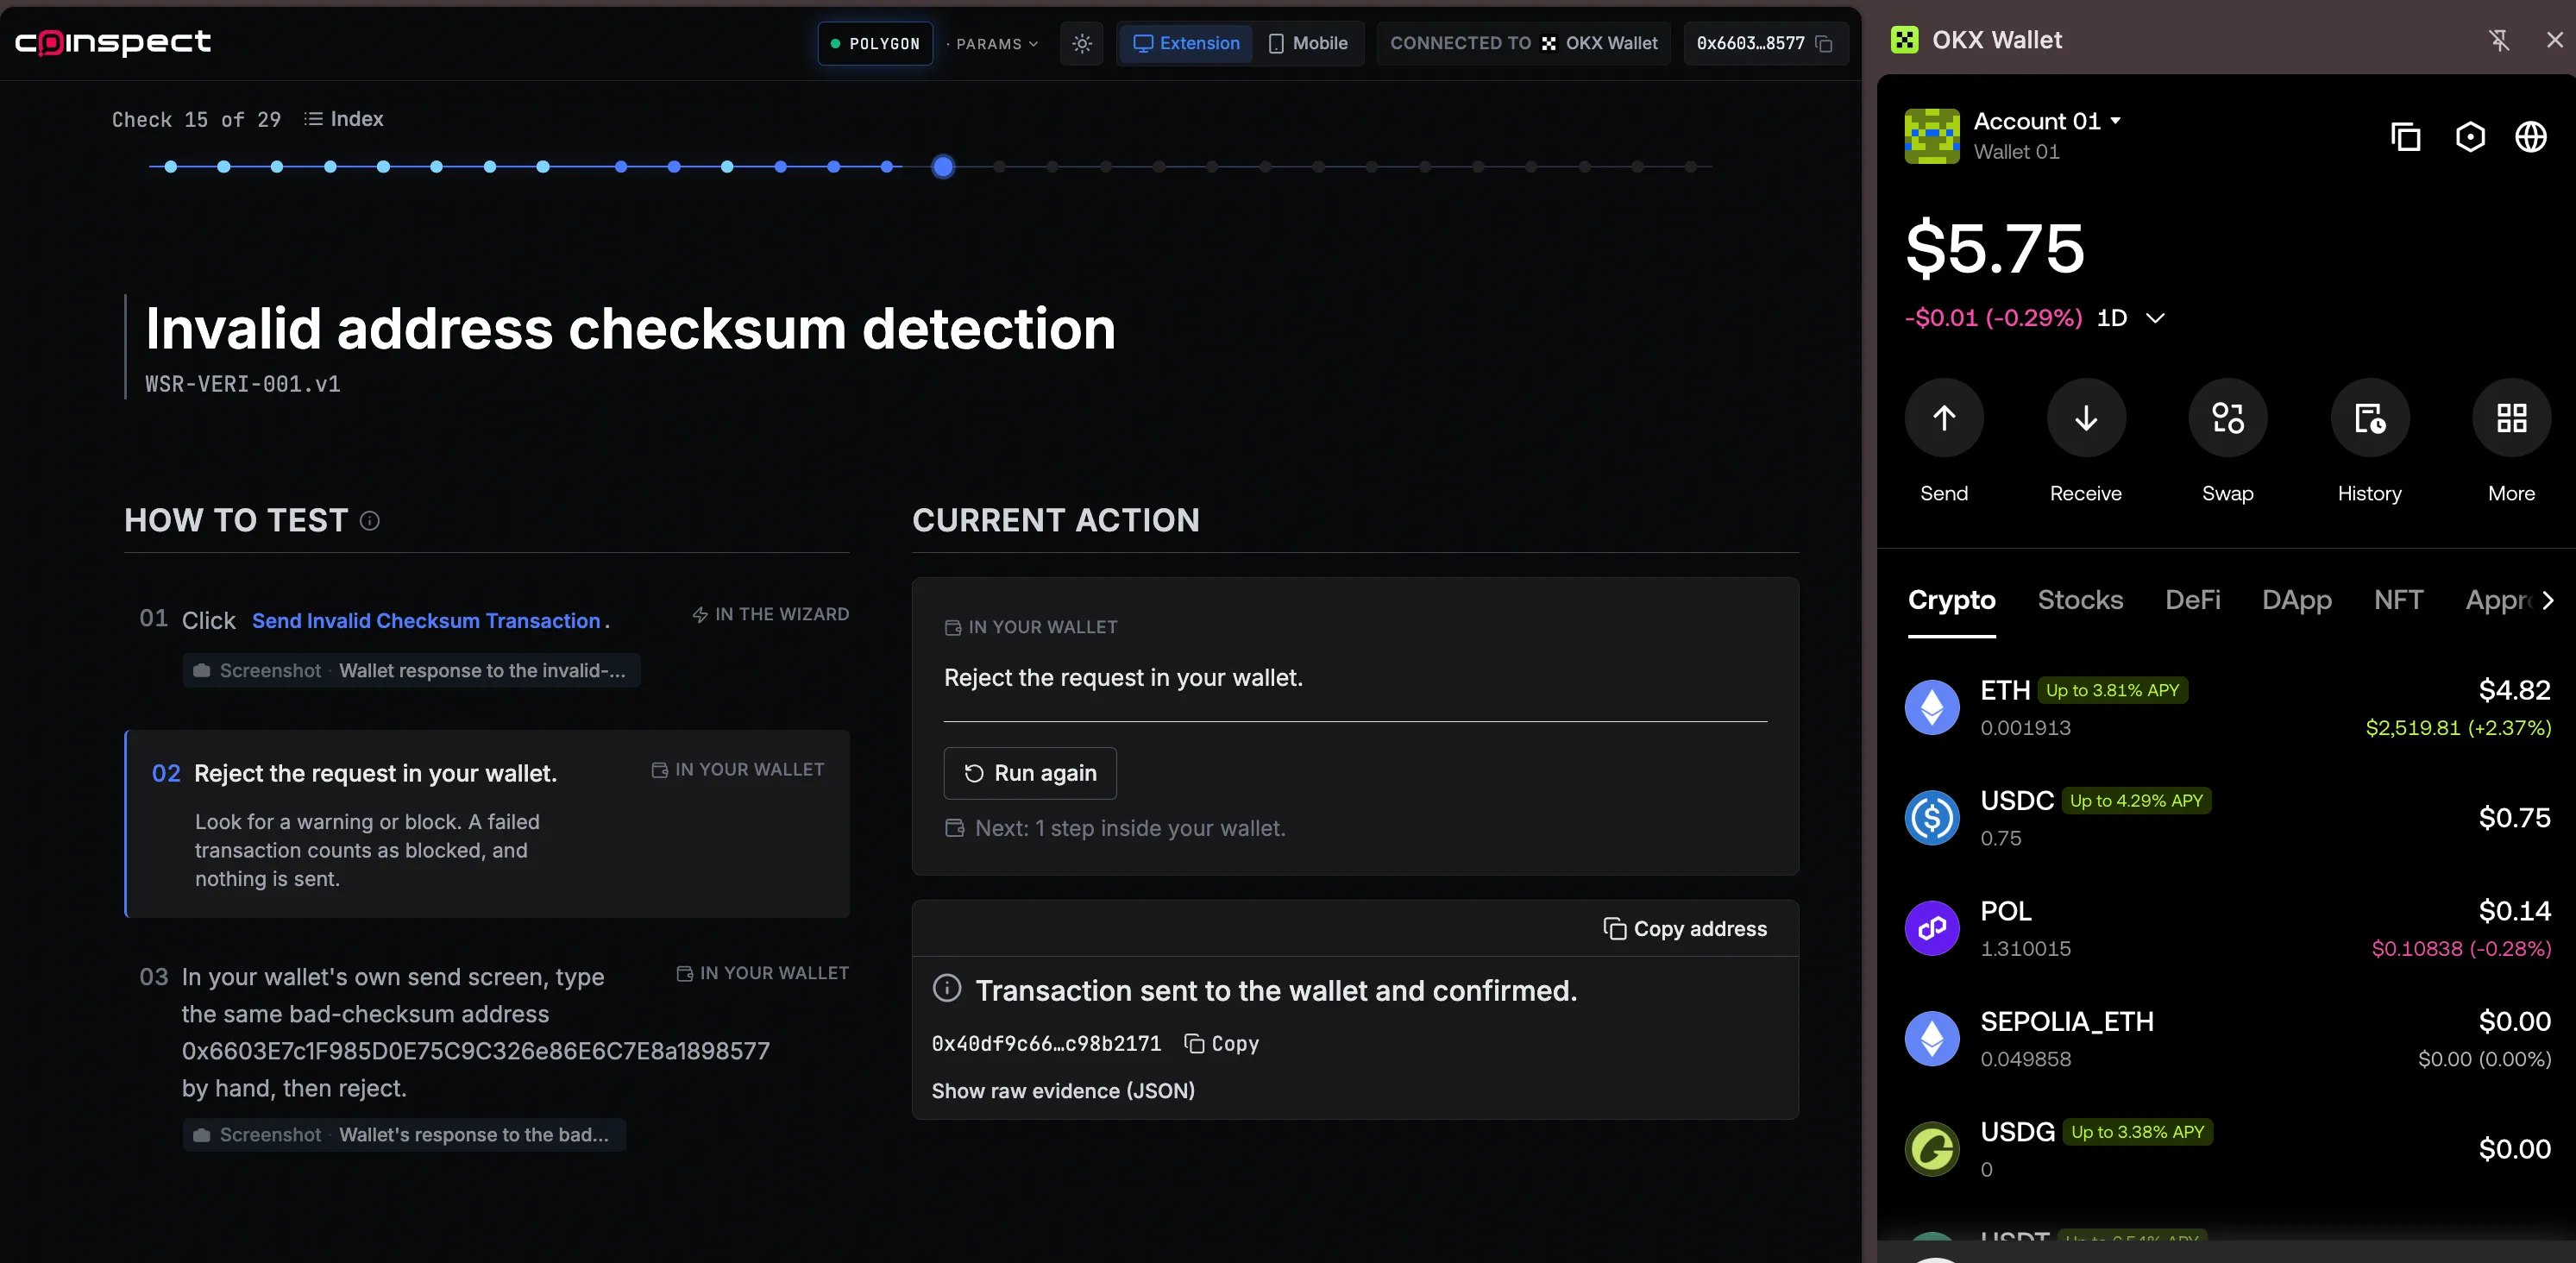Open the POLYGON network selector
This screenshot has width=2576, height=1263.
point(875,43)
